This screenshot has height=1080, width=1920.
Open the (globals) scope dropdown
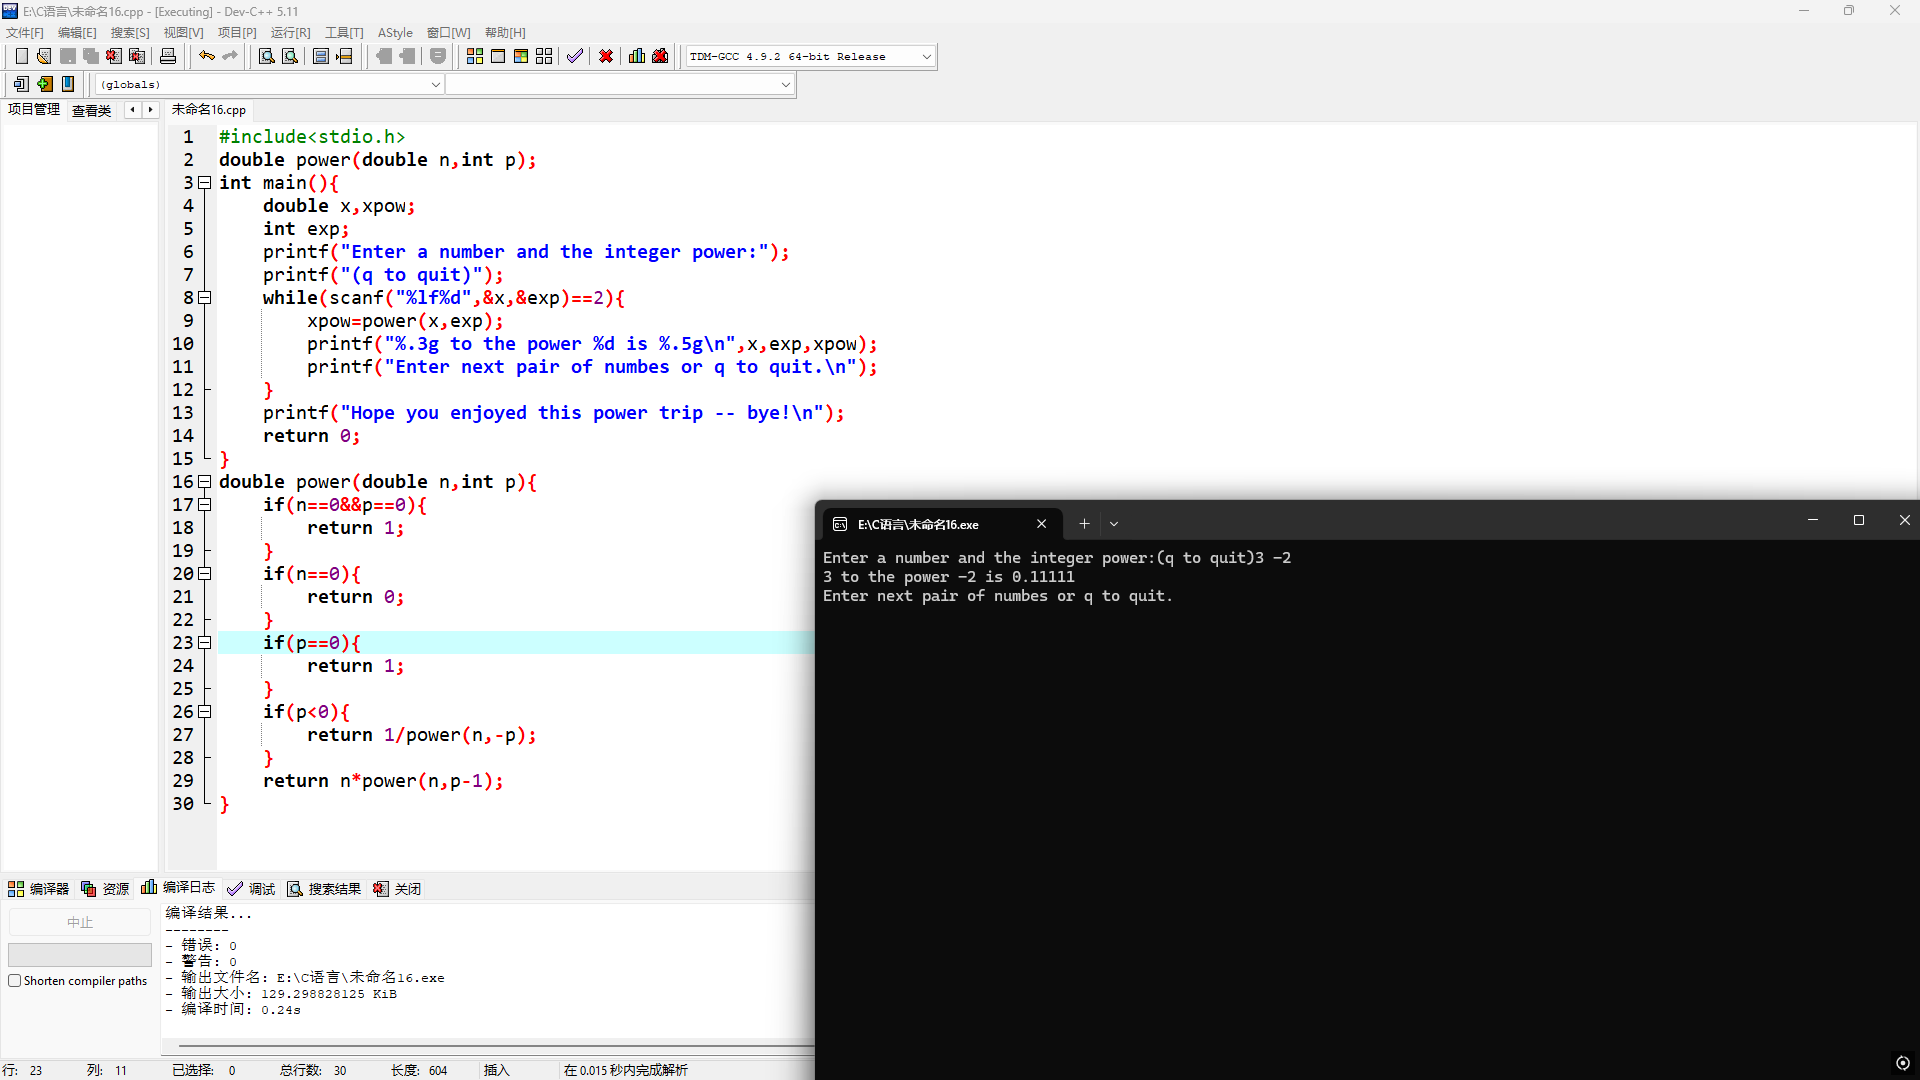click(435, 85)
